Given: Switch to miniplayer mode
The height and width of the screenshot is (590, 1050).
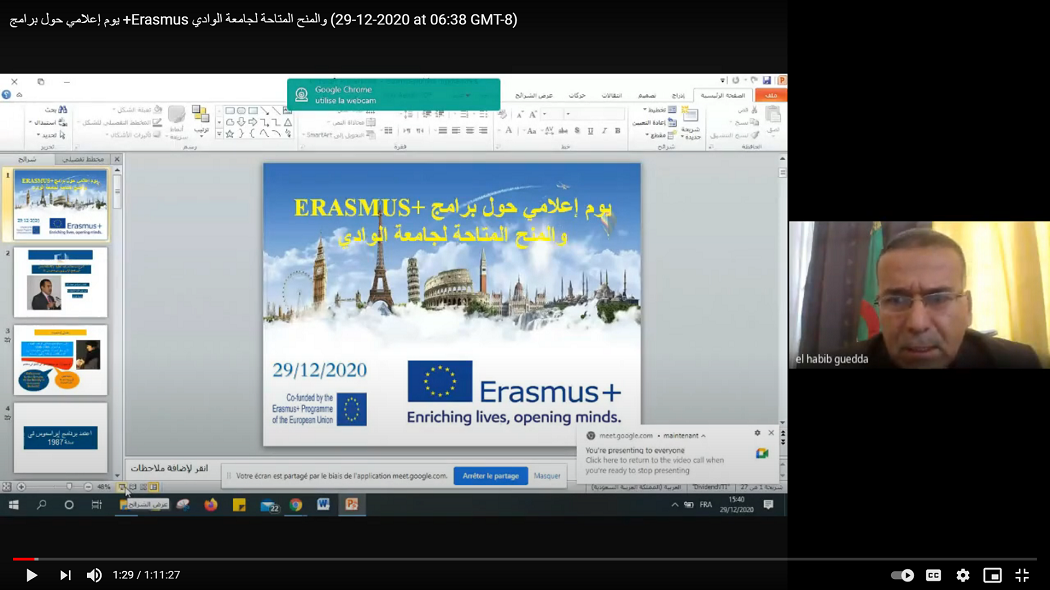Looking at the screenshot, I should pos(992,575).
